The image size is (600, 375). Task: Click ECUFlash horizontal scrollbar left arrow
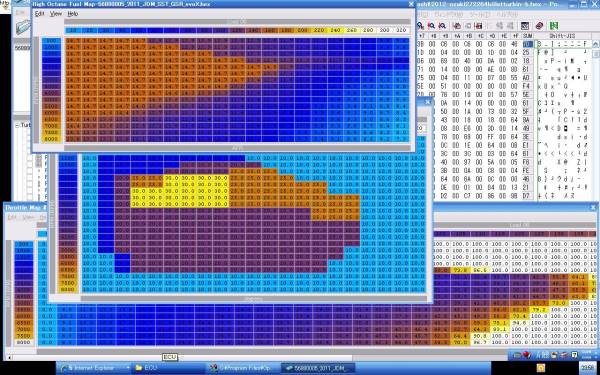click(x=9, y=357)
